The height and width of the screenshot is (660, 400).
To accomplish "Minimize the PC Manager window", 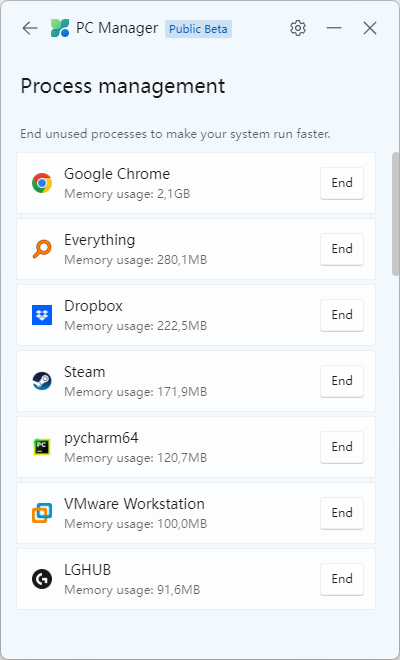I will tap(334, 28).
